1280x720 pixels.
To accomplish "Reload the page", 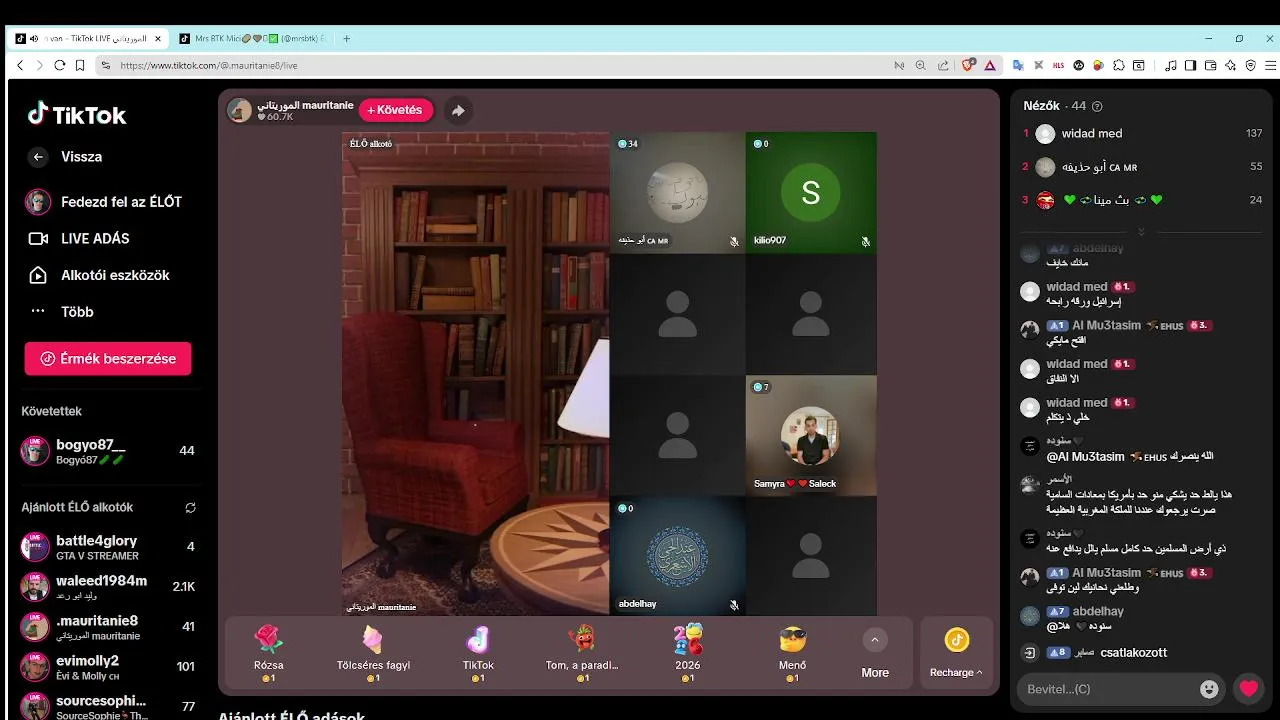I will pyautogui.click(x=60, y=65).
